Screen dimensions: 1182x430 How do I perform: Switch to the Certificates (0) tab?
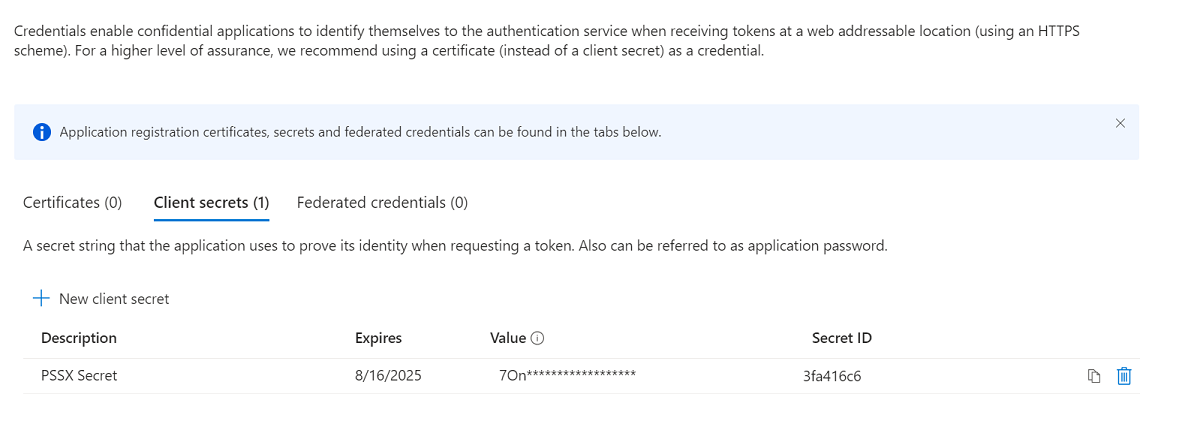coord(72,202)
